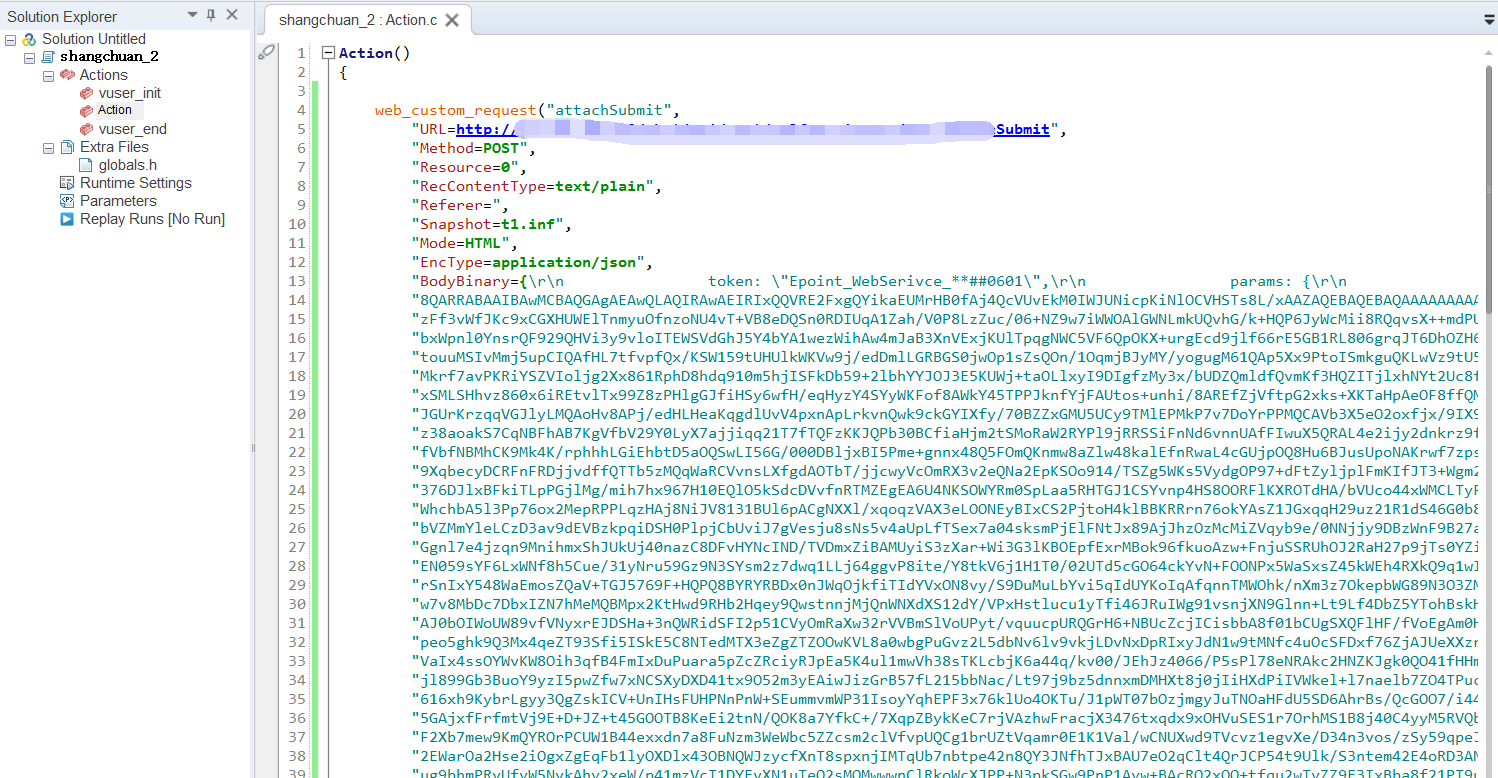Screen dimensions: 1498x778
Task: Click line number 14 in gutter
Action: 296,300
